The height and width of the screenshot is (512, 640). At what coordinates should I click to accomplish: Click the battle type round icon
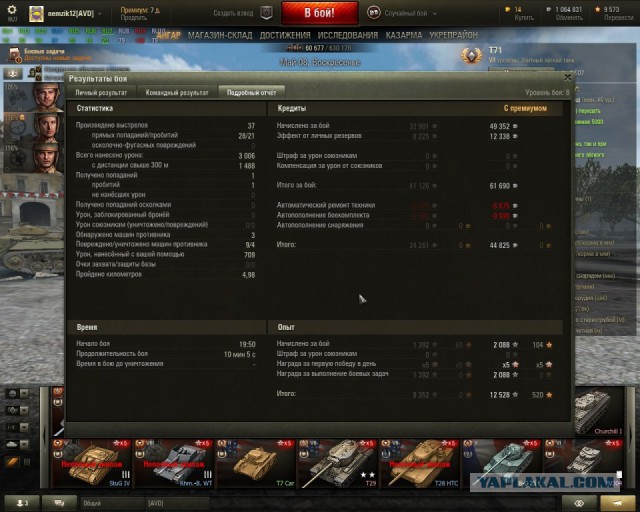coord(373,13)
